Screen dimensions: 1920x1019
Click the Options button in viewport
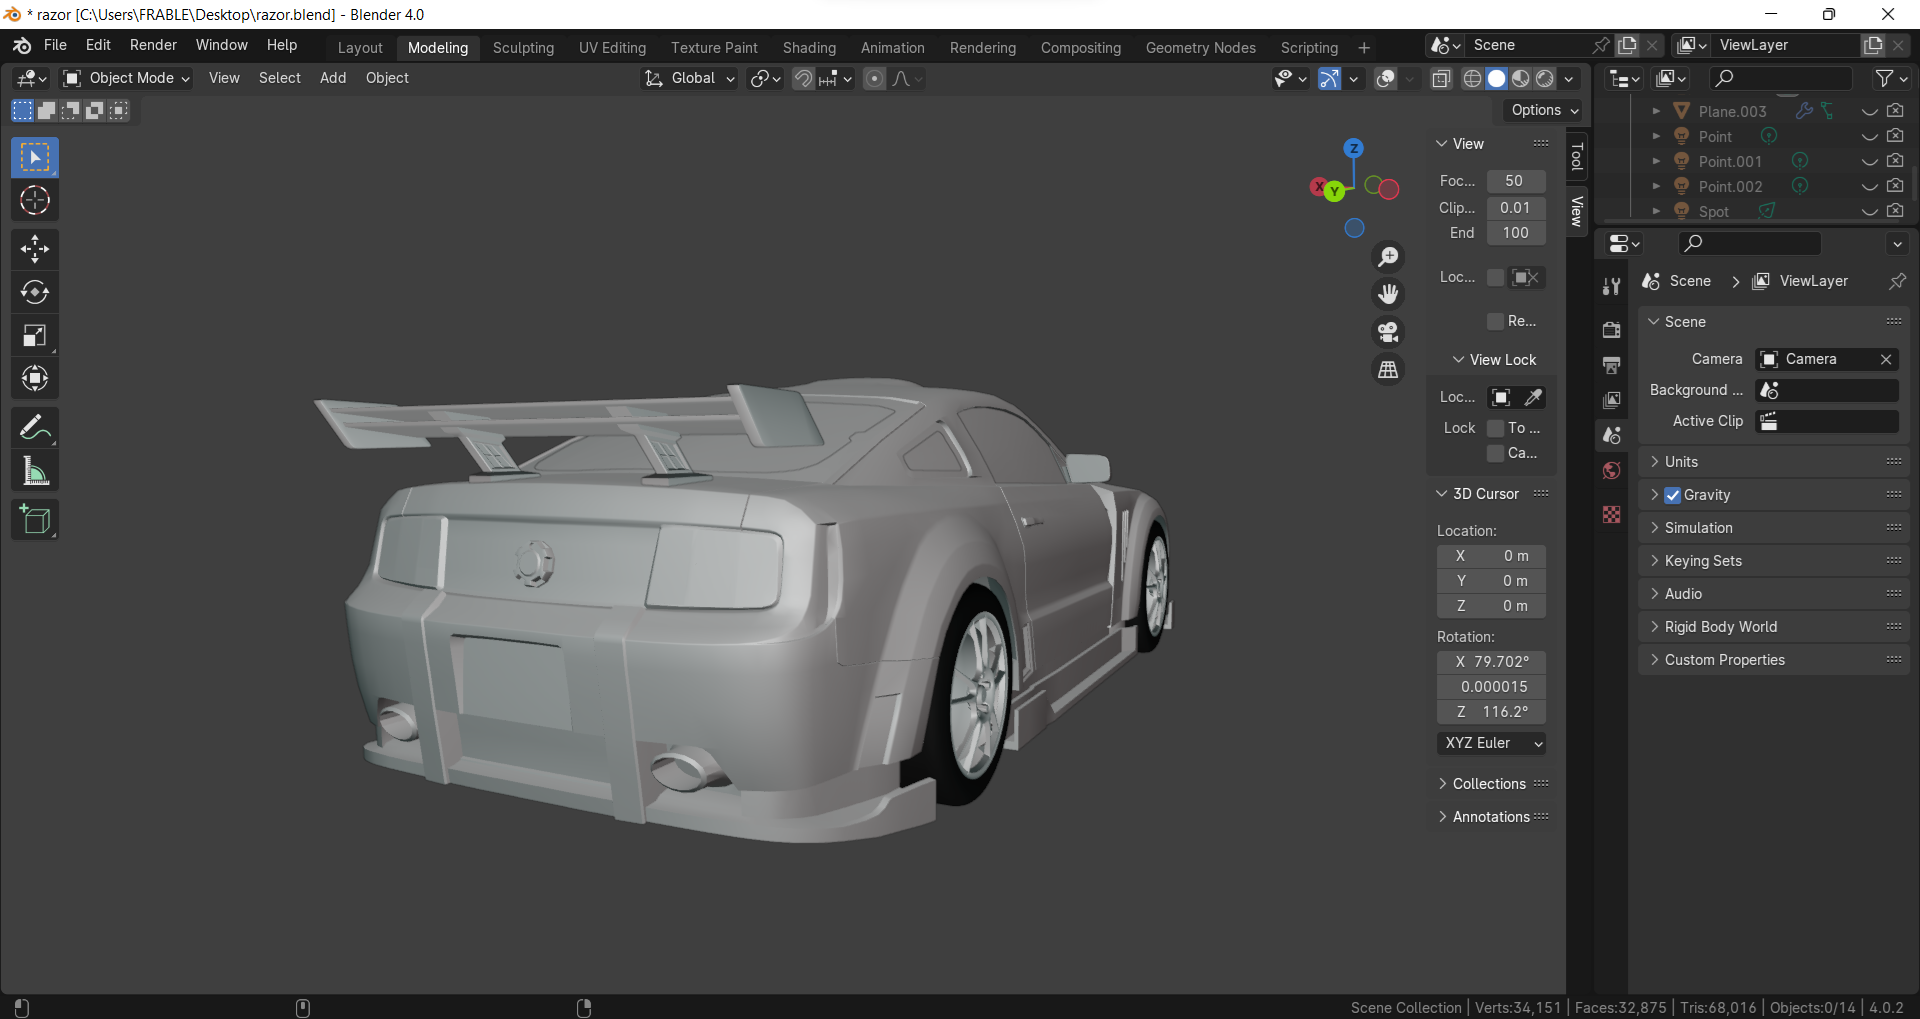[x=1544, y=110]
